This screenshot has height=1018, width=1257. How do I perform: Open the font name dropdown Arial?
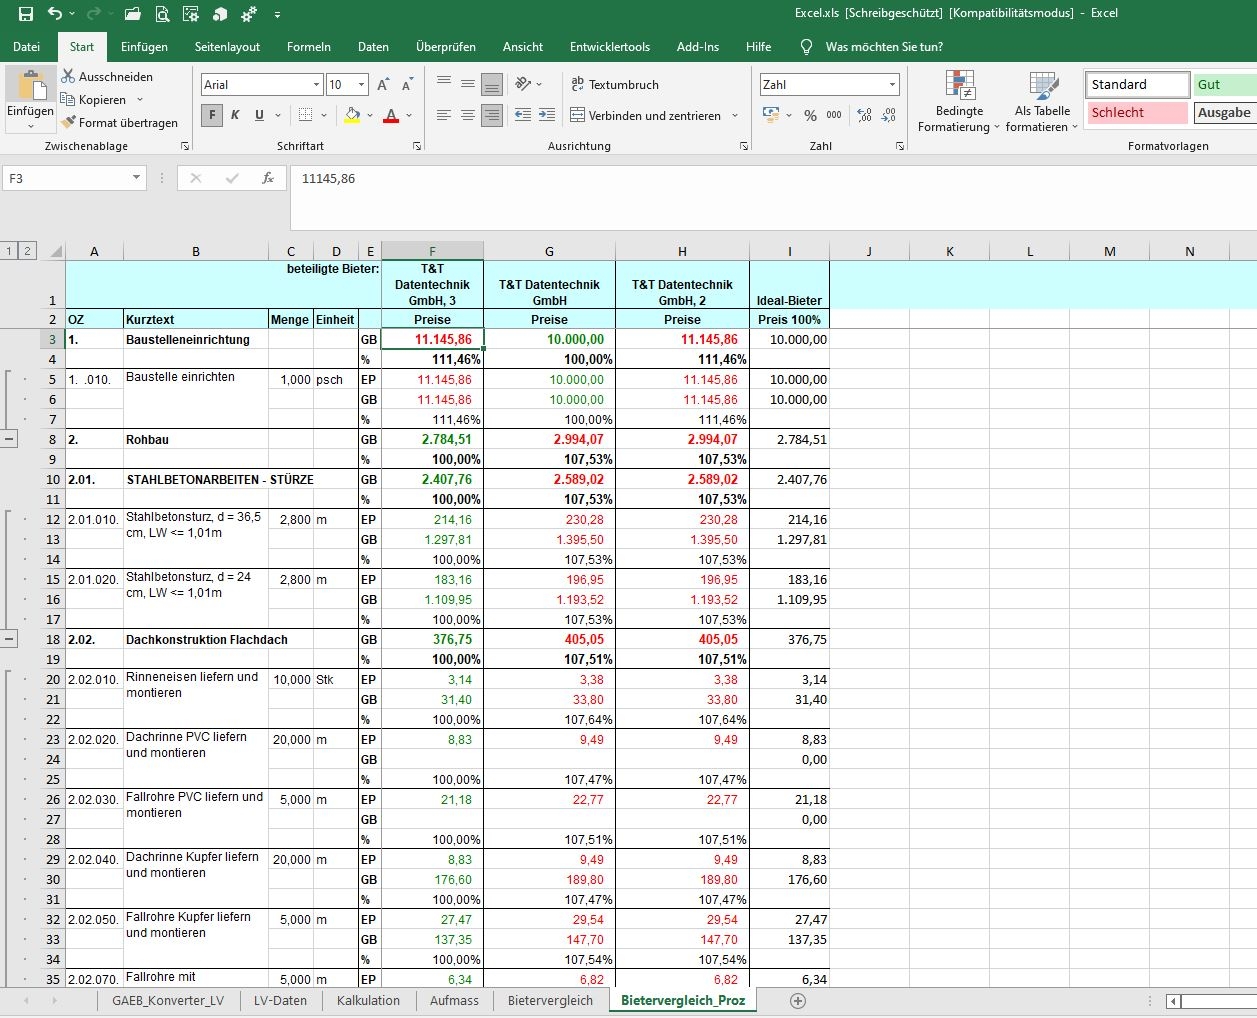pyautogui.click(x=317, y=85)
